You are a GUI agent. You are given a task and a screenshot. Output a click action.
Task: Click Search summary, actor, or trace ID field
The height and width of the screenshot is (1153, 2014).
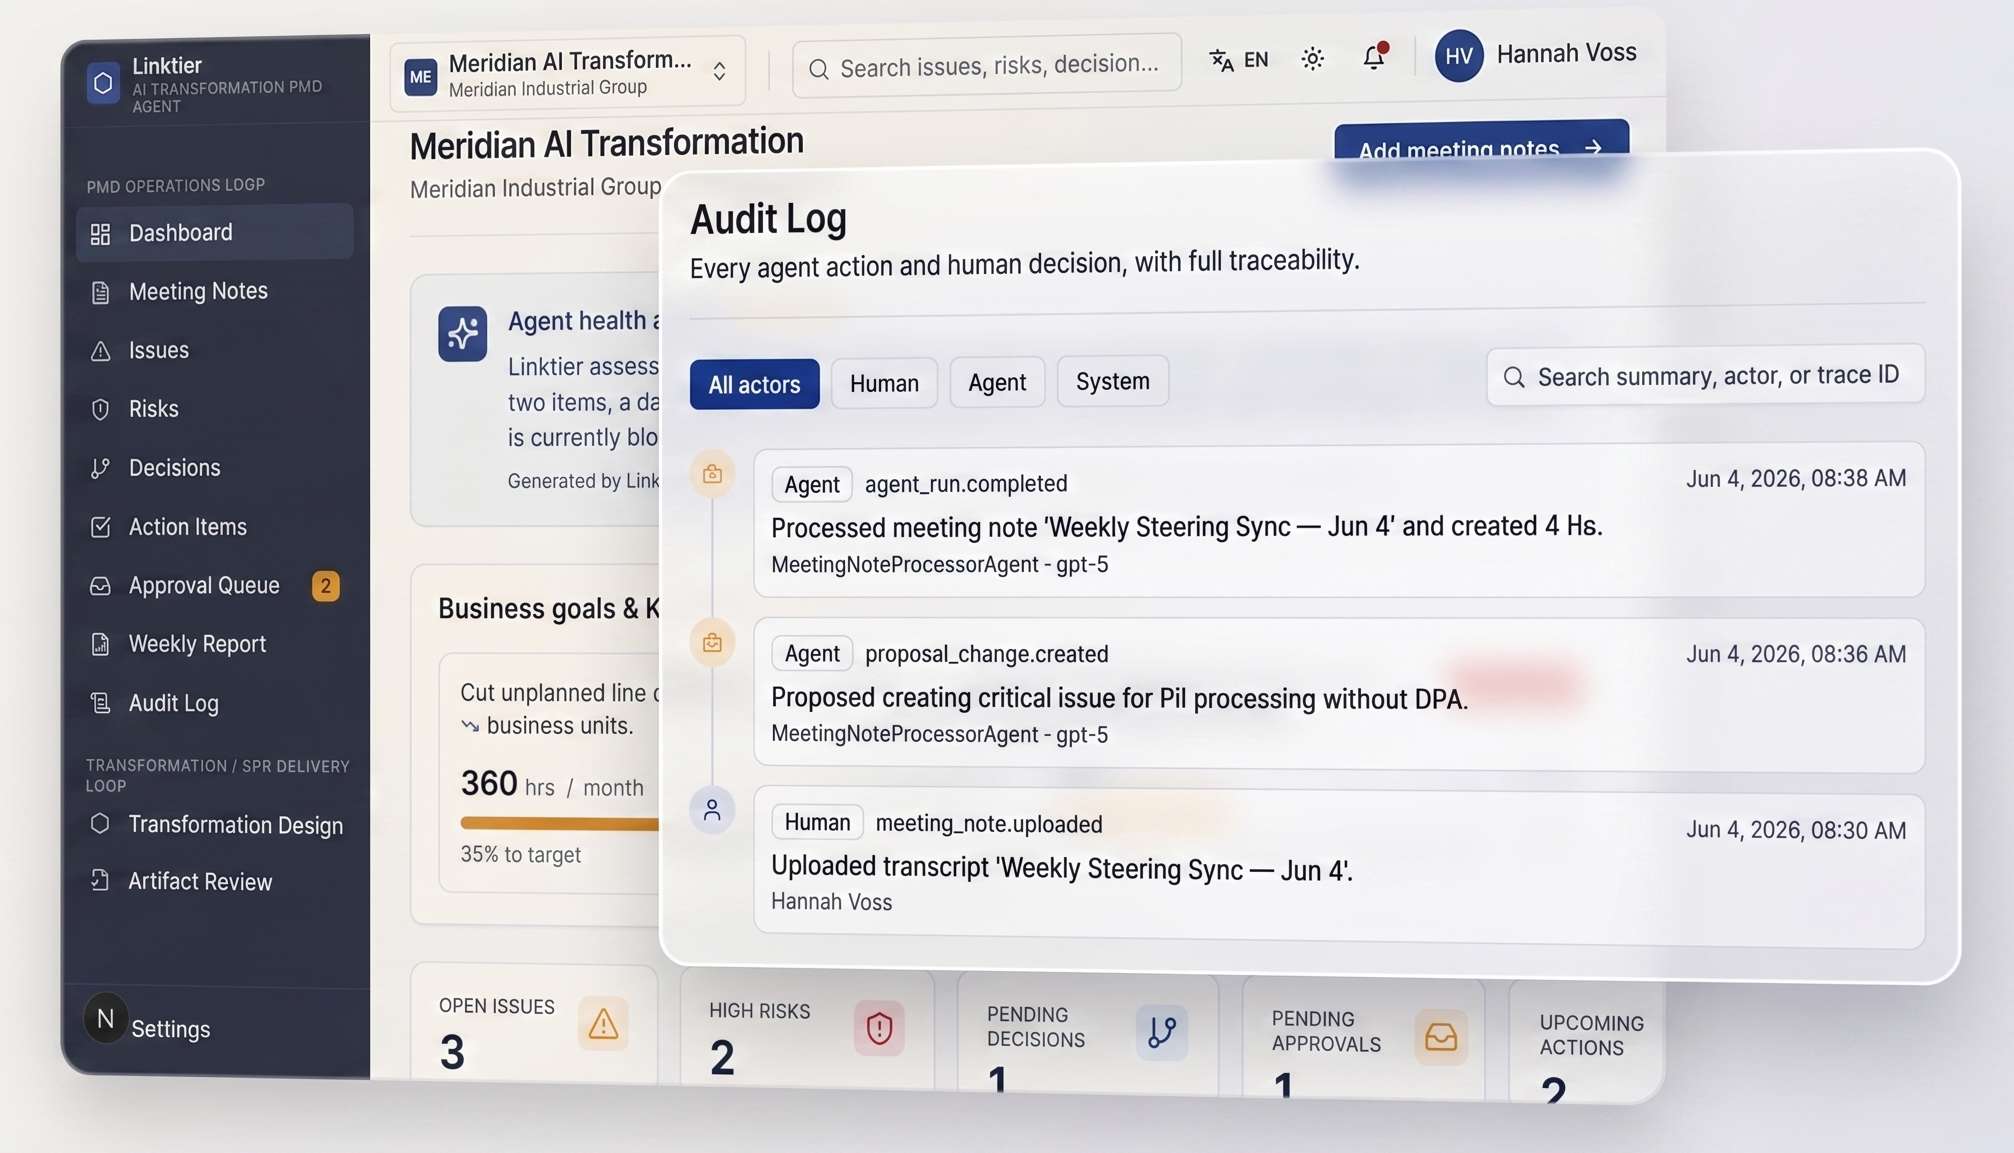point(1705,375)
